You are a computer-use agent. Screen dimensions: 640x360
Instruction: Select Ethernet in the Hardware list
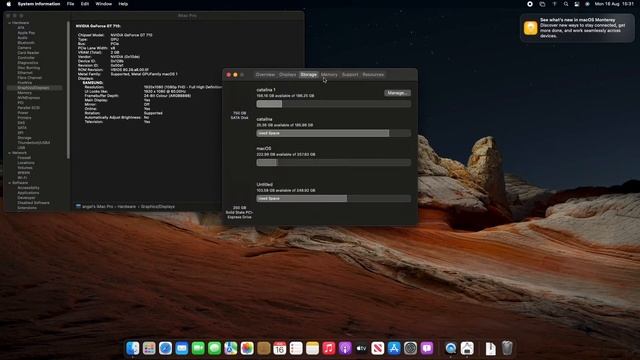tap(25, 73)
